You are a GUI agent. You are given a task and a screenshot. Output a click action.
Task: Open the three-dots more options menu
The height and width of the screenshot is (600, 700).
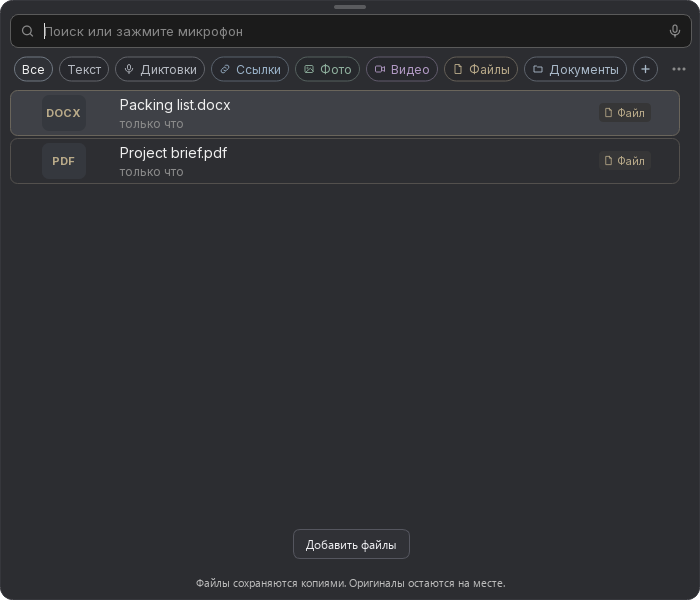(x=679, y=69)
